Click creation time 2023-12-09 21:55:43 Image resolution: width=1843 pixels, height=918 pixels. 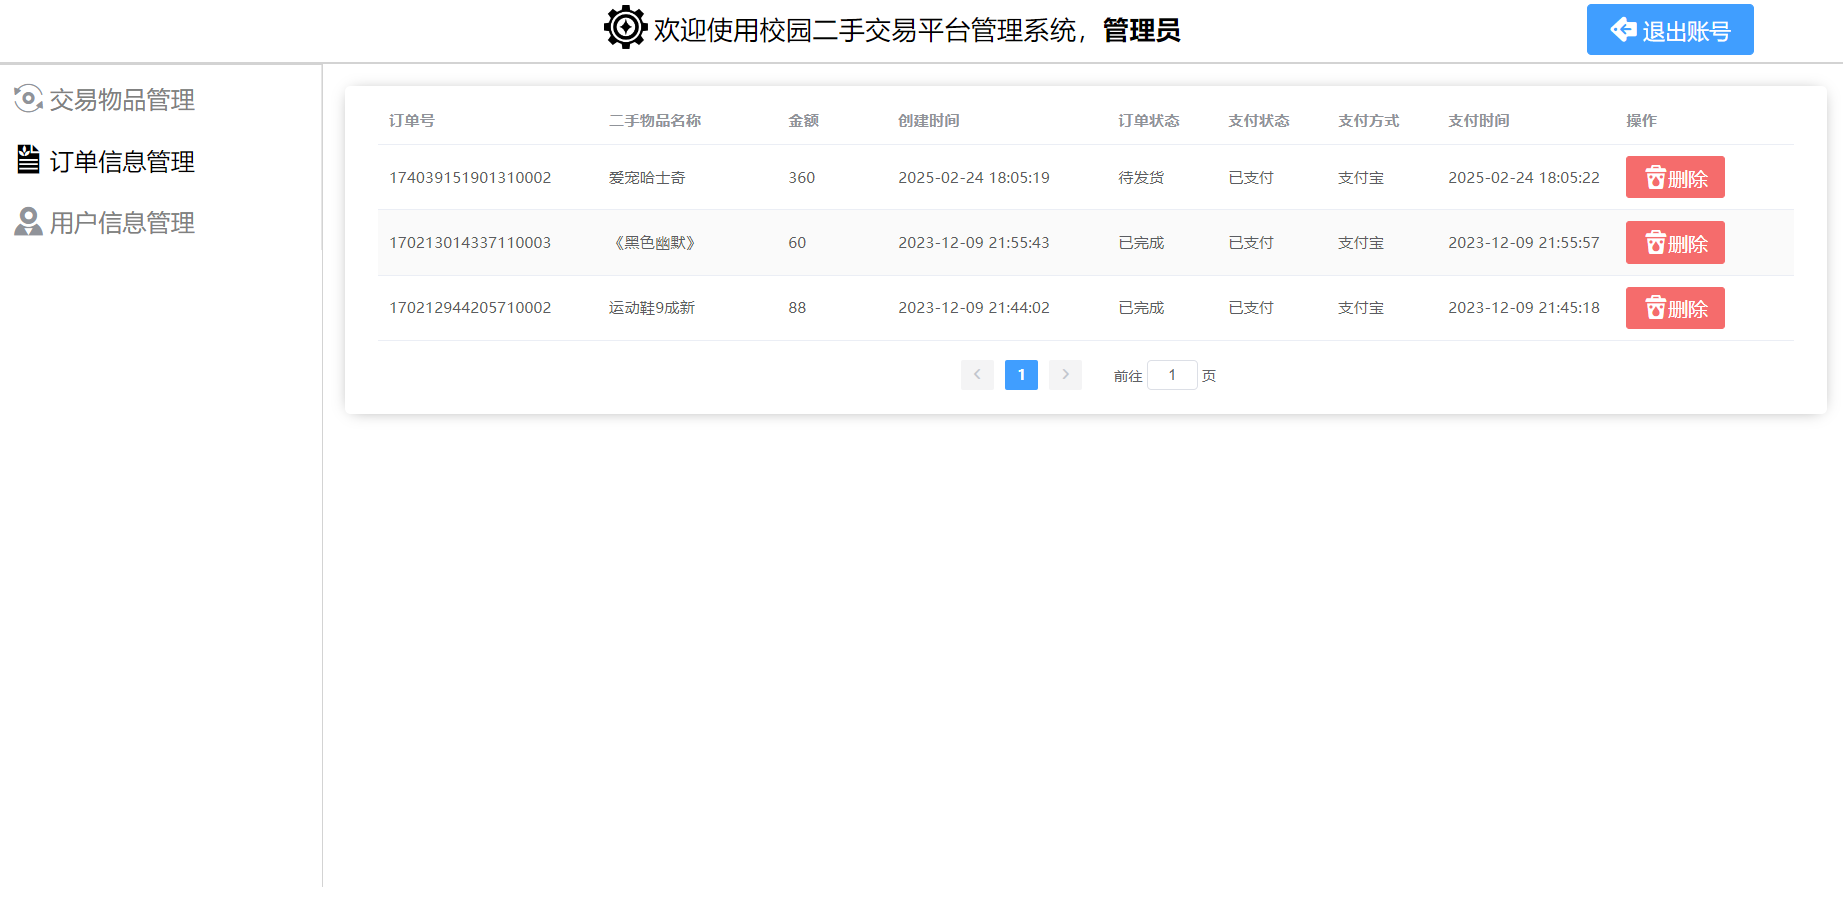(x=974, y=242)
